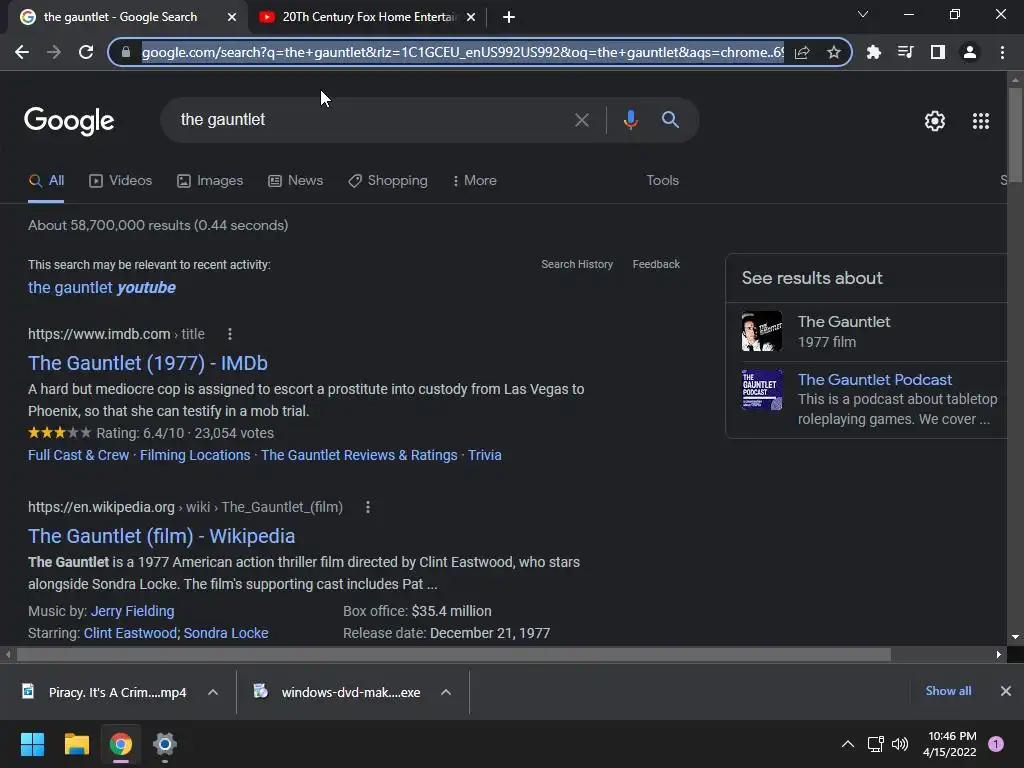Click the Feedback link
The height and width of the screenshot is (768, 1024).
point(656,264)
